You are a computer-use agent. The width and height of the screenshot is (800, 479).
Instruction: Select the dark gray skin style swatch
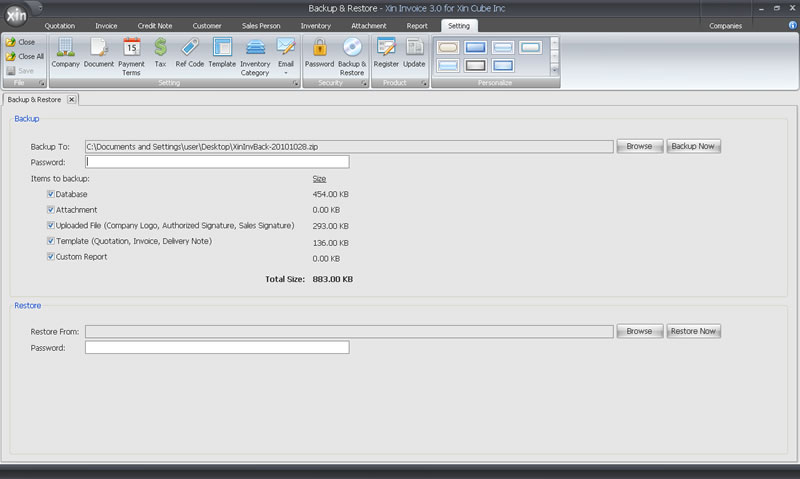point(476,65)
